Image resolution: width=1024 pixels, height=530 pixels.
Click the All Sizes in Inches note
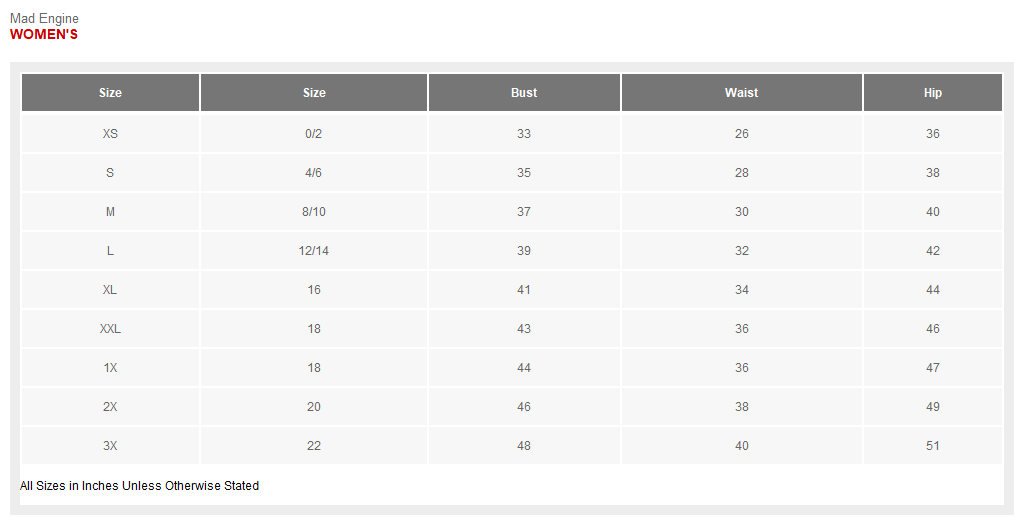coord(140,486)
